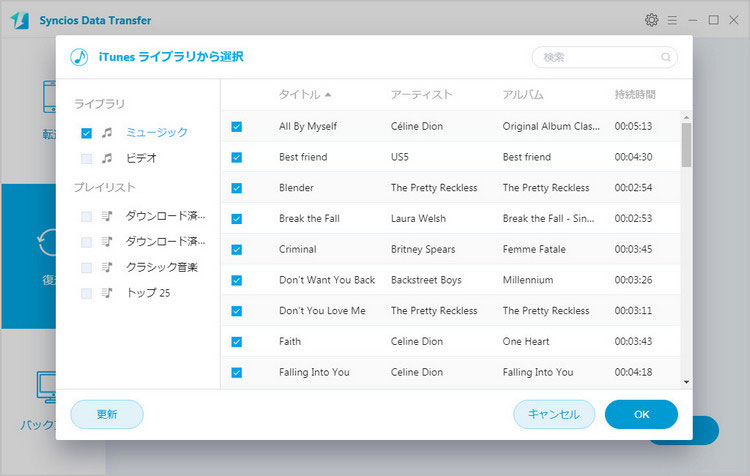Select the ビデオ library item
Viewport: 750px width, 476px height.
coord(141,158)
